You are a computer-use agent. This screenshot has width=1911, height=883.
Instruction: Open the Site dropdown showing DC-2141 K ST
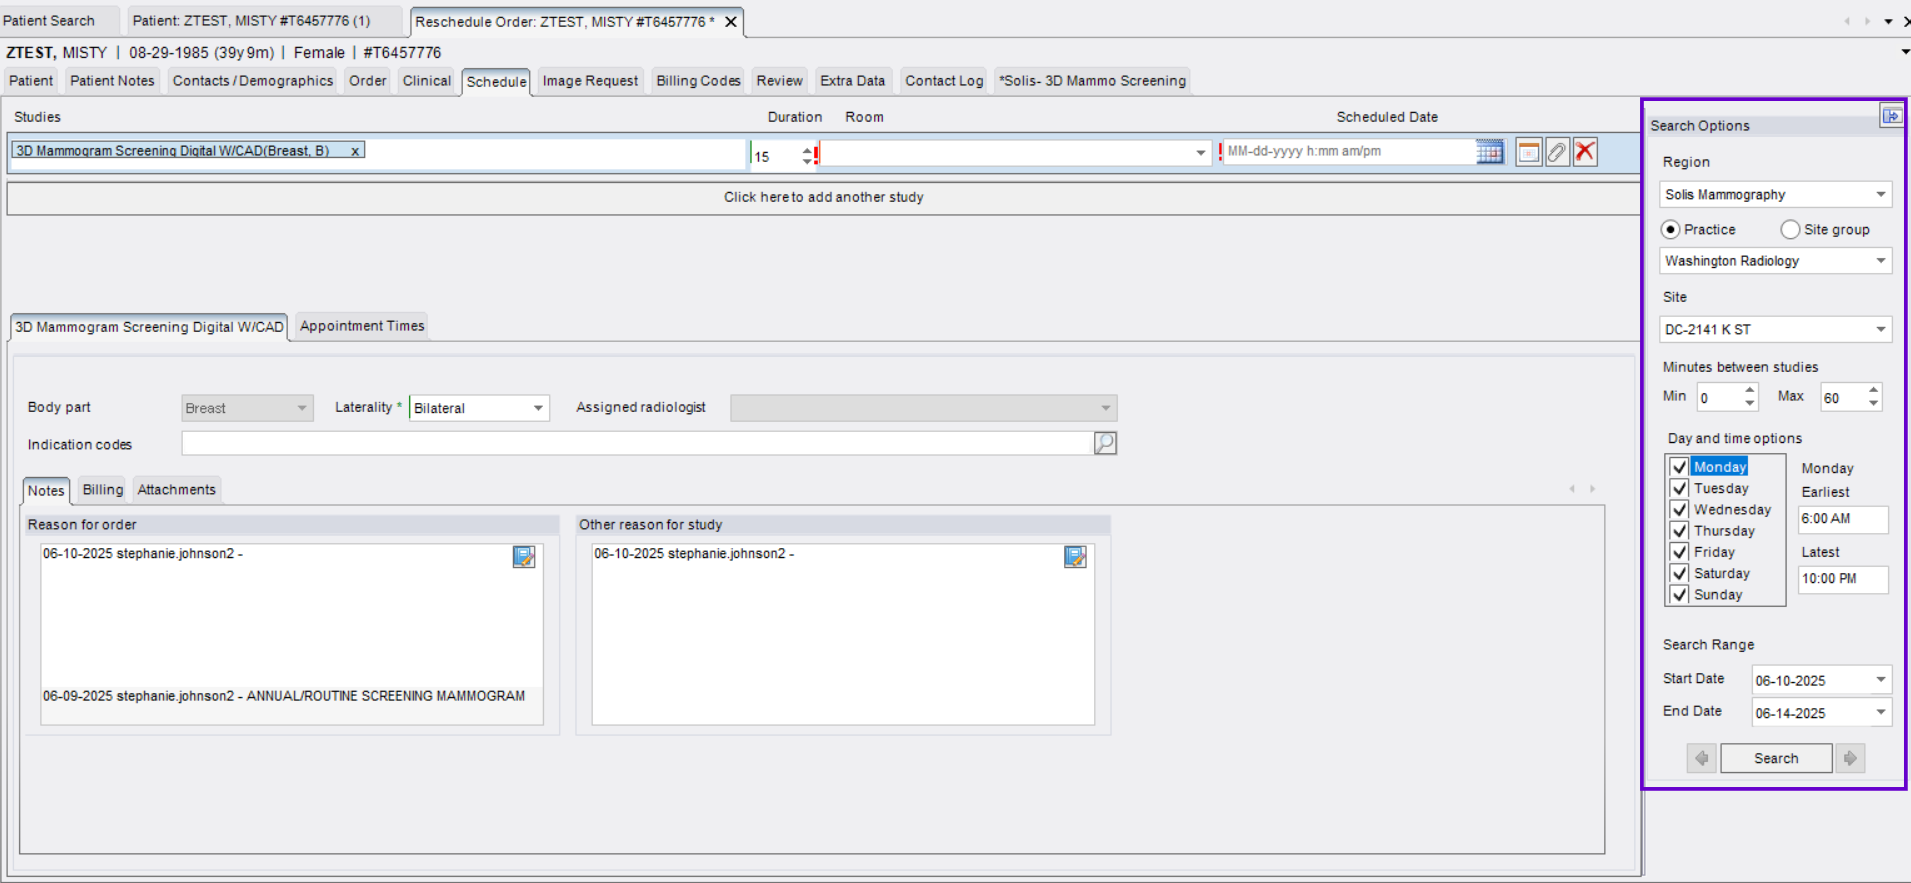click(x=1880, y=329)
